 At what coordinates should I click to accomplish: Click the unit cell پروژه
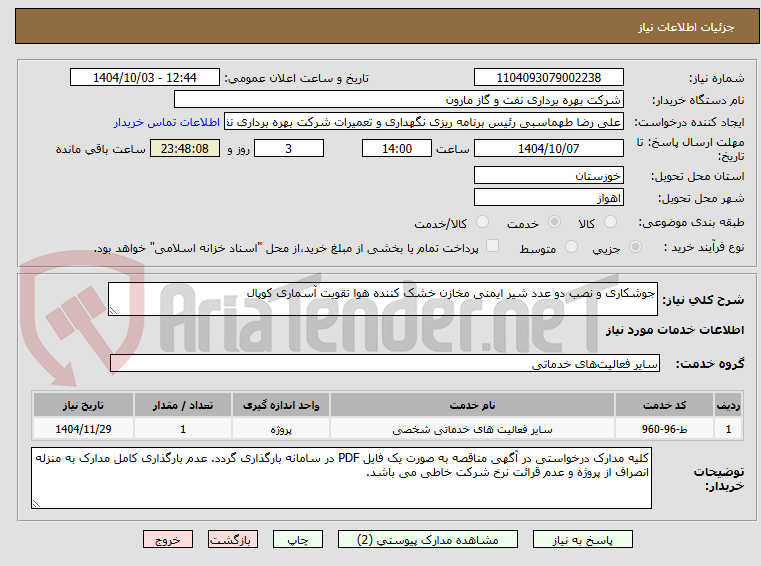pos(281,429)
